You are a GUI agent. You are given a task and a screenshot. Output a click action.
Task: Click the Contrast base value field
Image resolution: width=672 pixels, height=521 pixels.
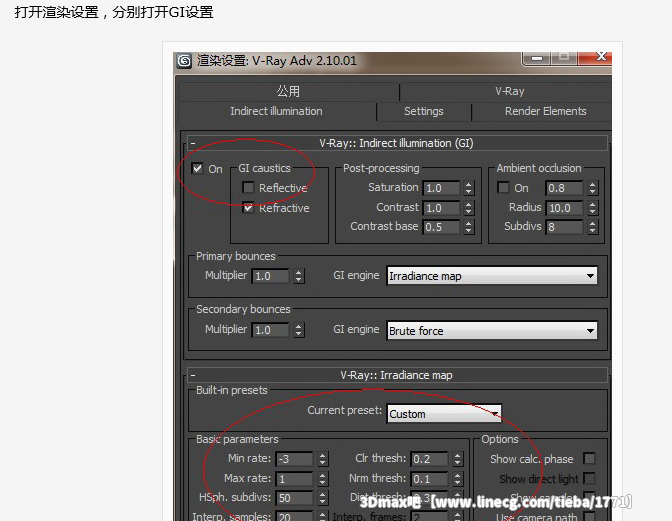[441, 227]
